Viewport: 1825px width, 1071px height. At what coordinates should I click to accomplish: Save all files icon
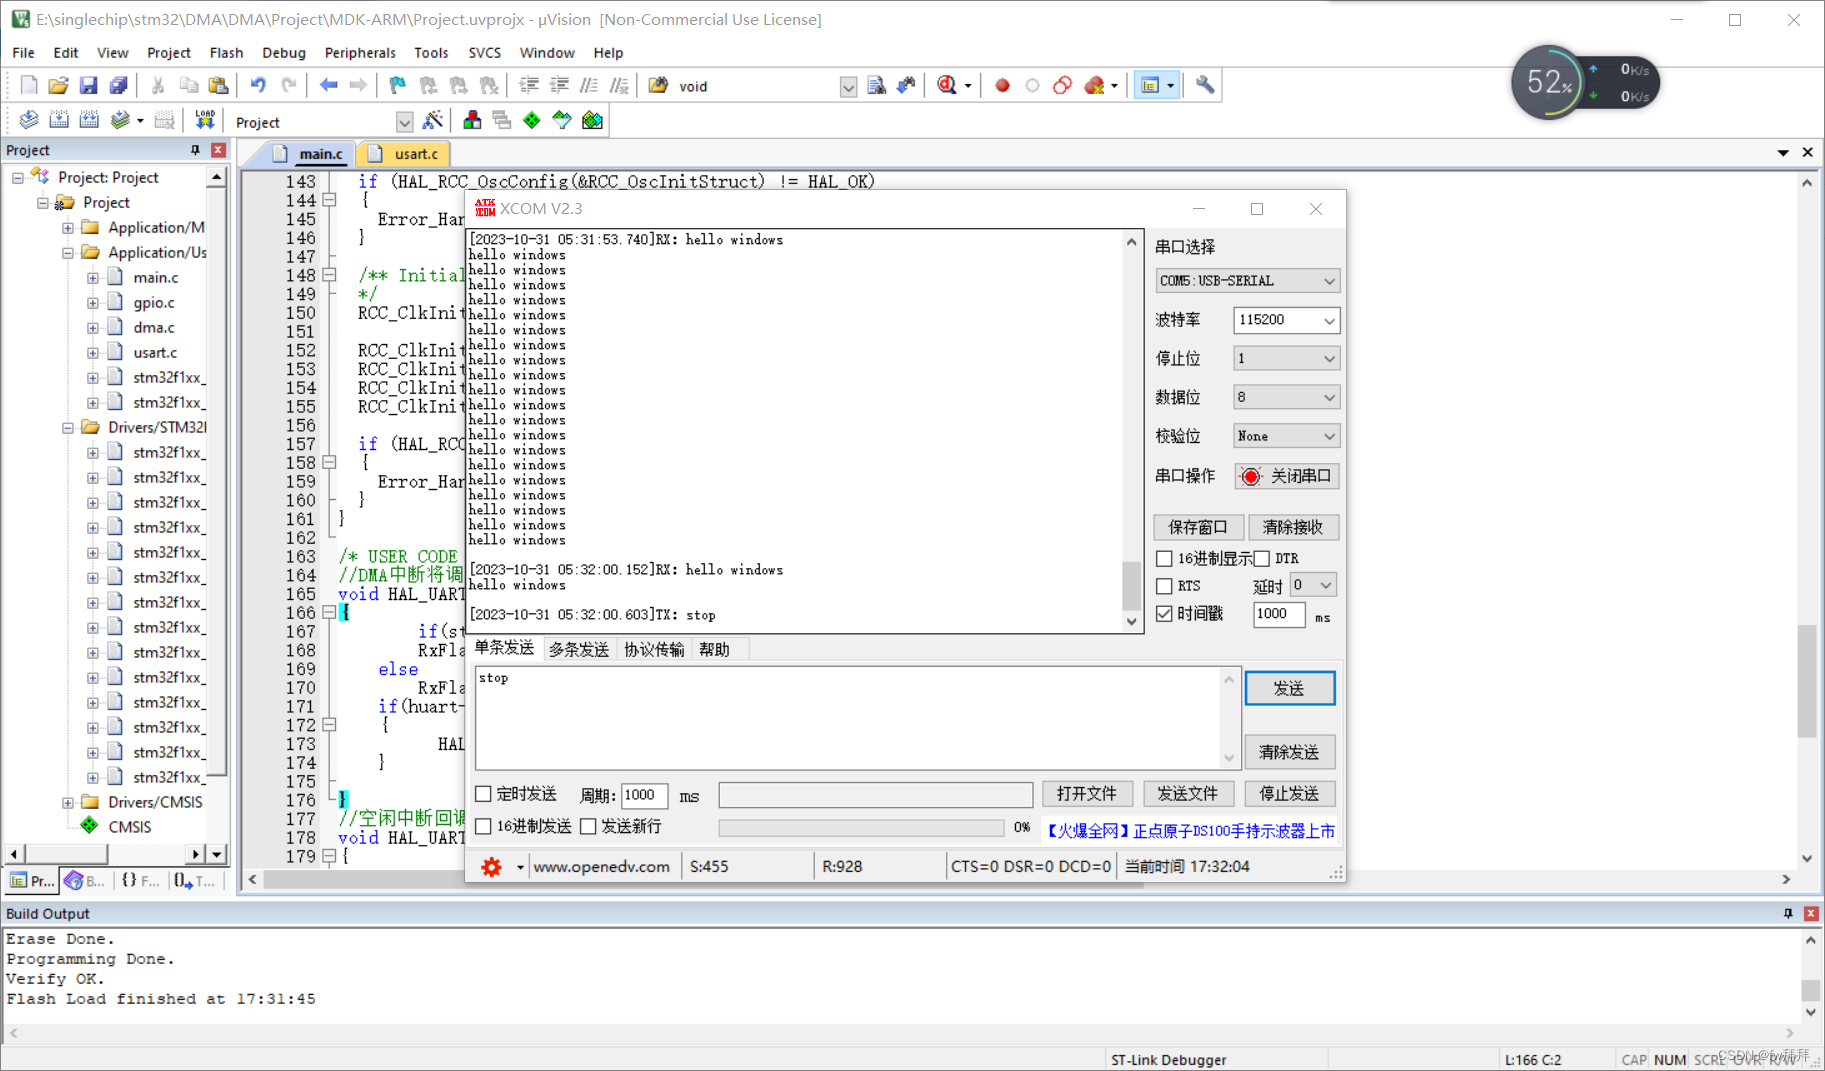[118, 86]
